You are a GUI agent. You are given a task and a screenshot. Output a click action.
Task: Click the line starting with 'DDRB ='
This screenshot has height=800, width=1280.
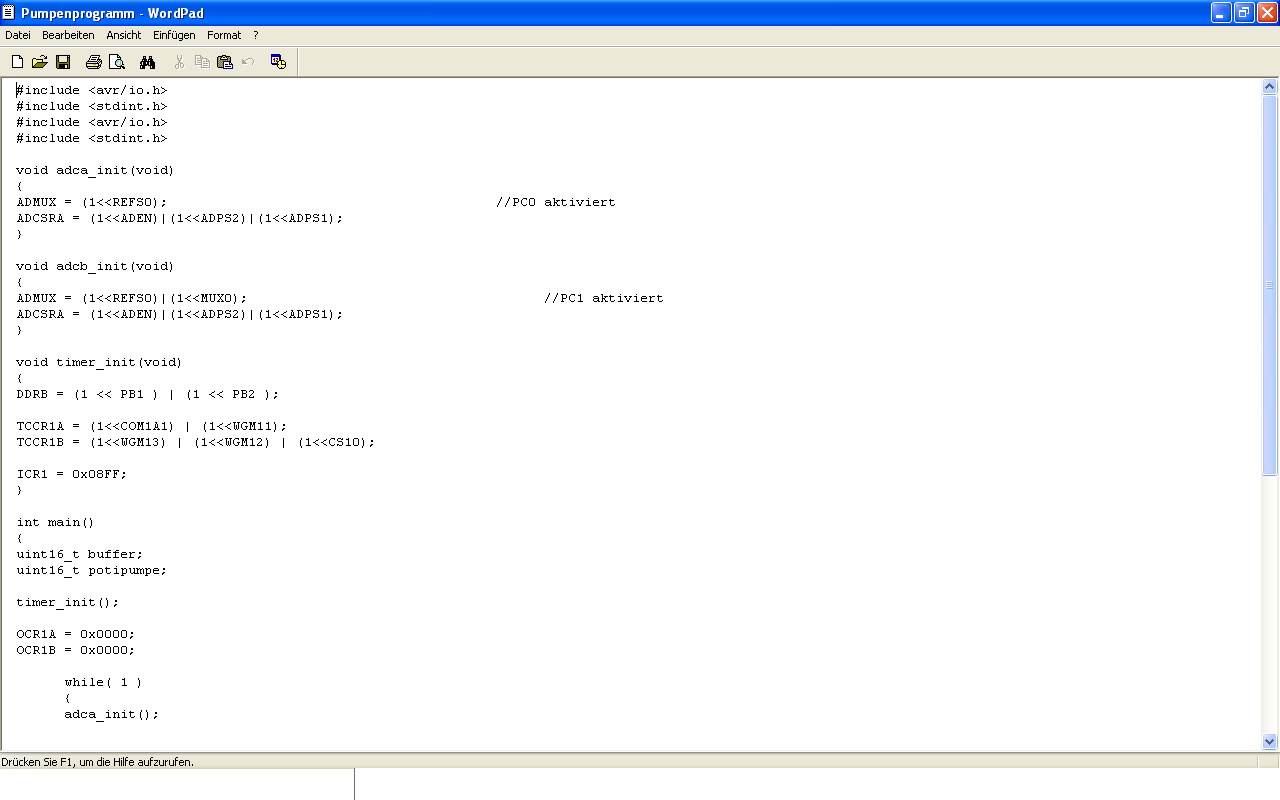coord(148,394)
